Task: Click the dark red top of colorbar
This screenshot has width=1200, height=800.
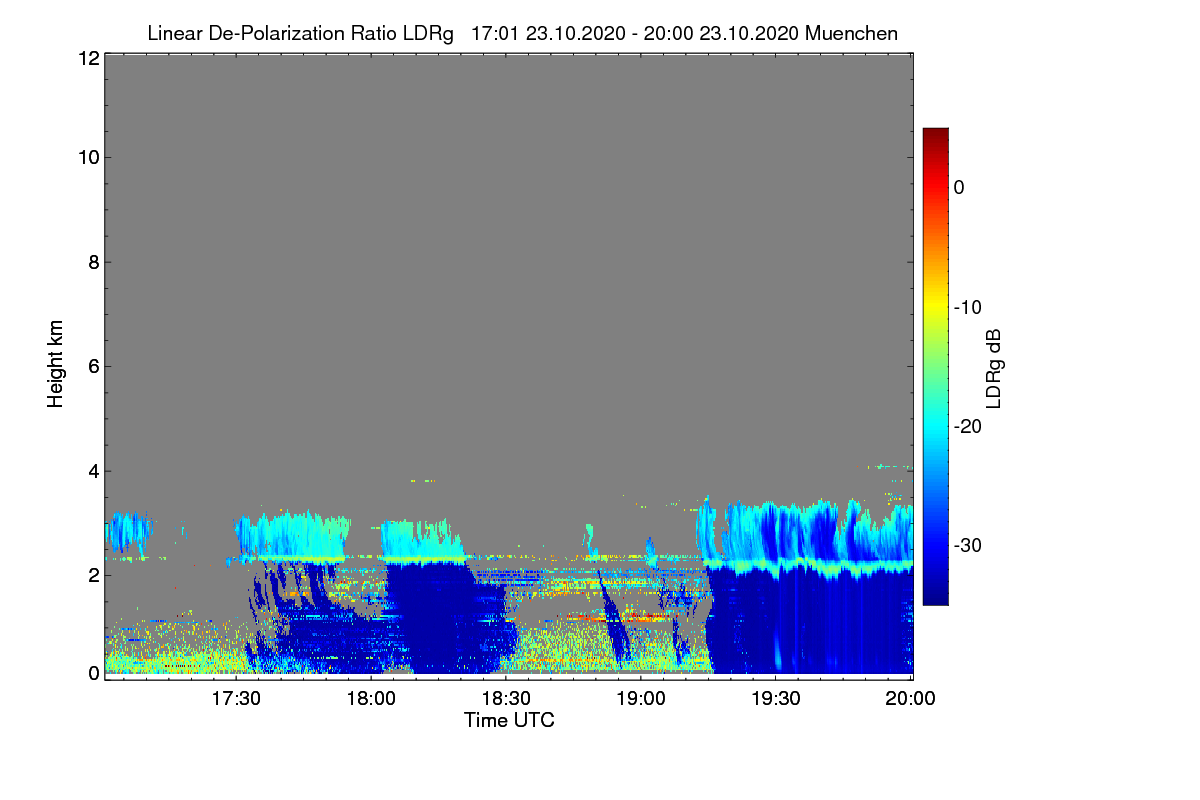Action: (x=935, y=136)
